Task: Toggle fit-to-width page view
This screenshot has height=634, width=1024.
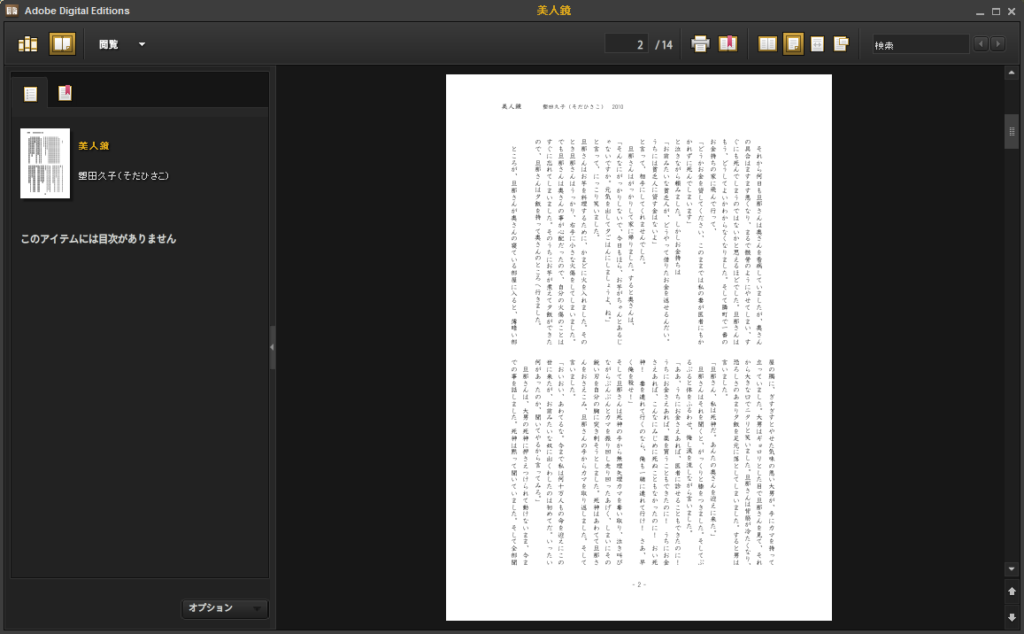Action: (x=817, y=44)
